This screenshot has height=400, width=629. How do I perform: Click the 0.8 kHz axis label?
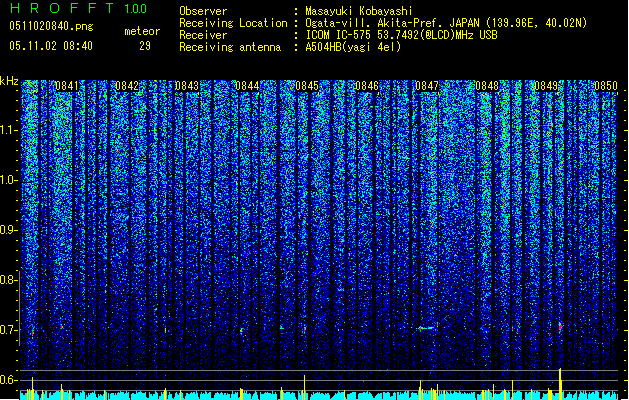click(9, 280)
